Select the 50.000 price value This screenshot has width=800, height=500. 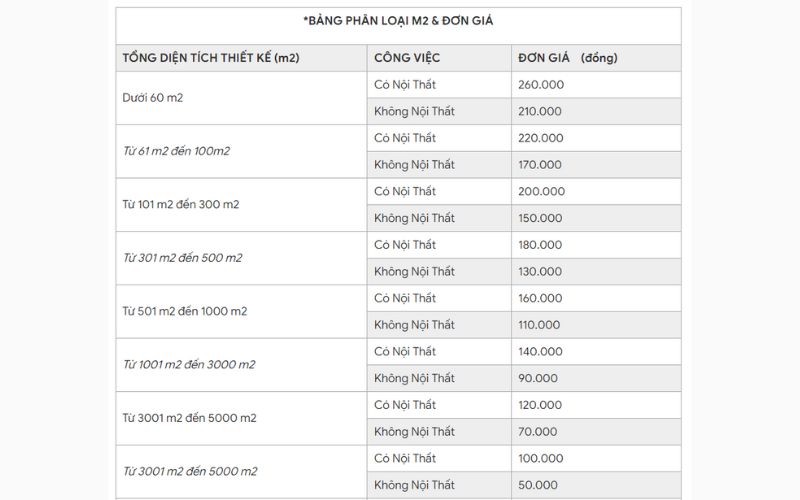[538, 485]
